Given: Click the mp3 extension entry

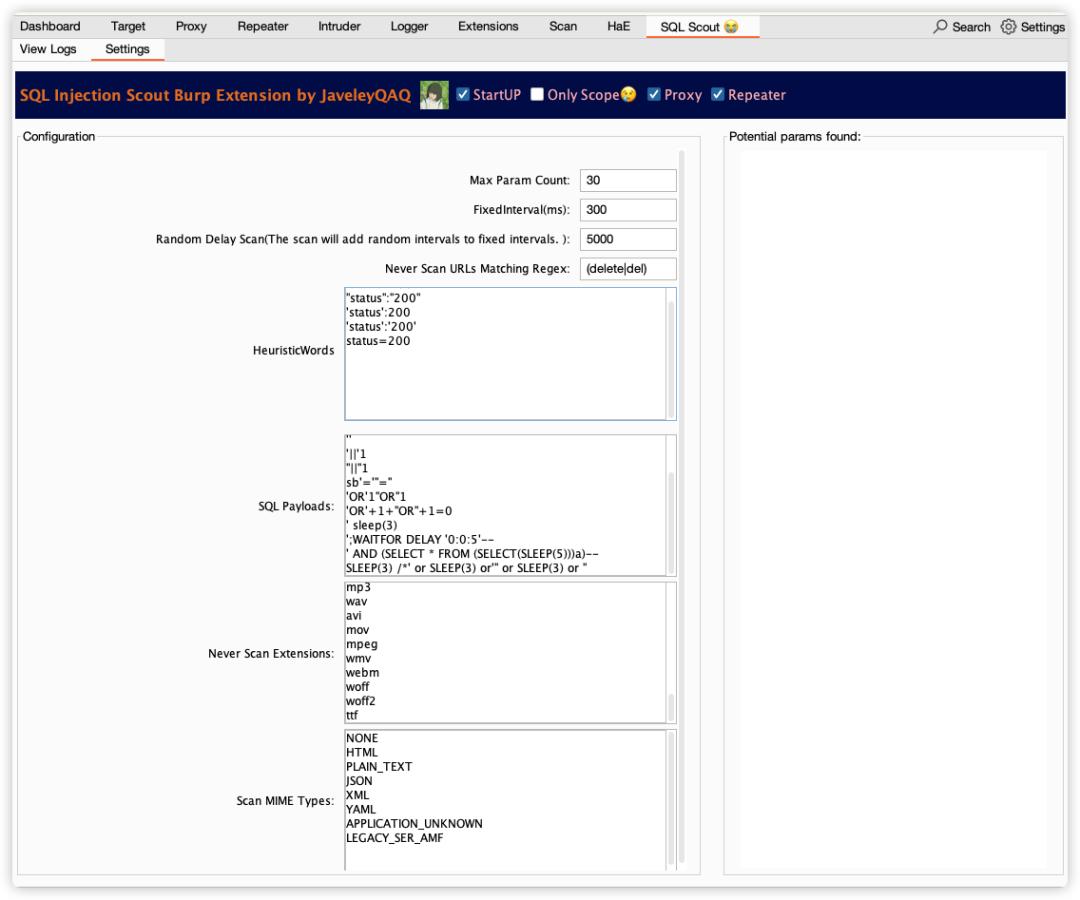Looking at the screenshot, I should tap(358, 587).
